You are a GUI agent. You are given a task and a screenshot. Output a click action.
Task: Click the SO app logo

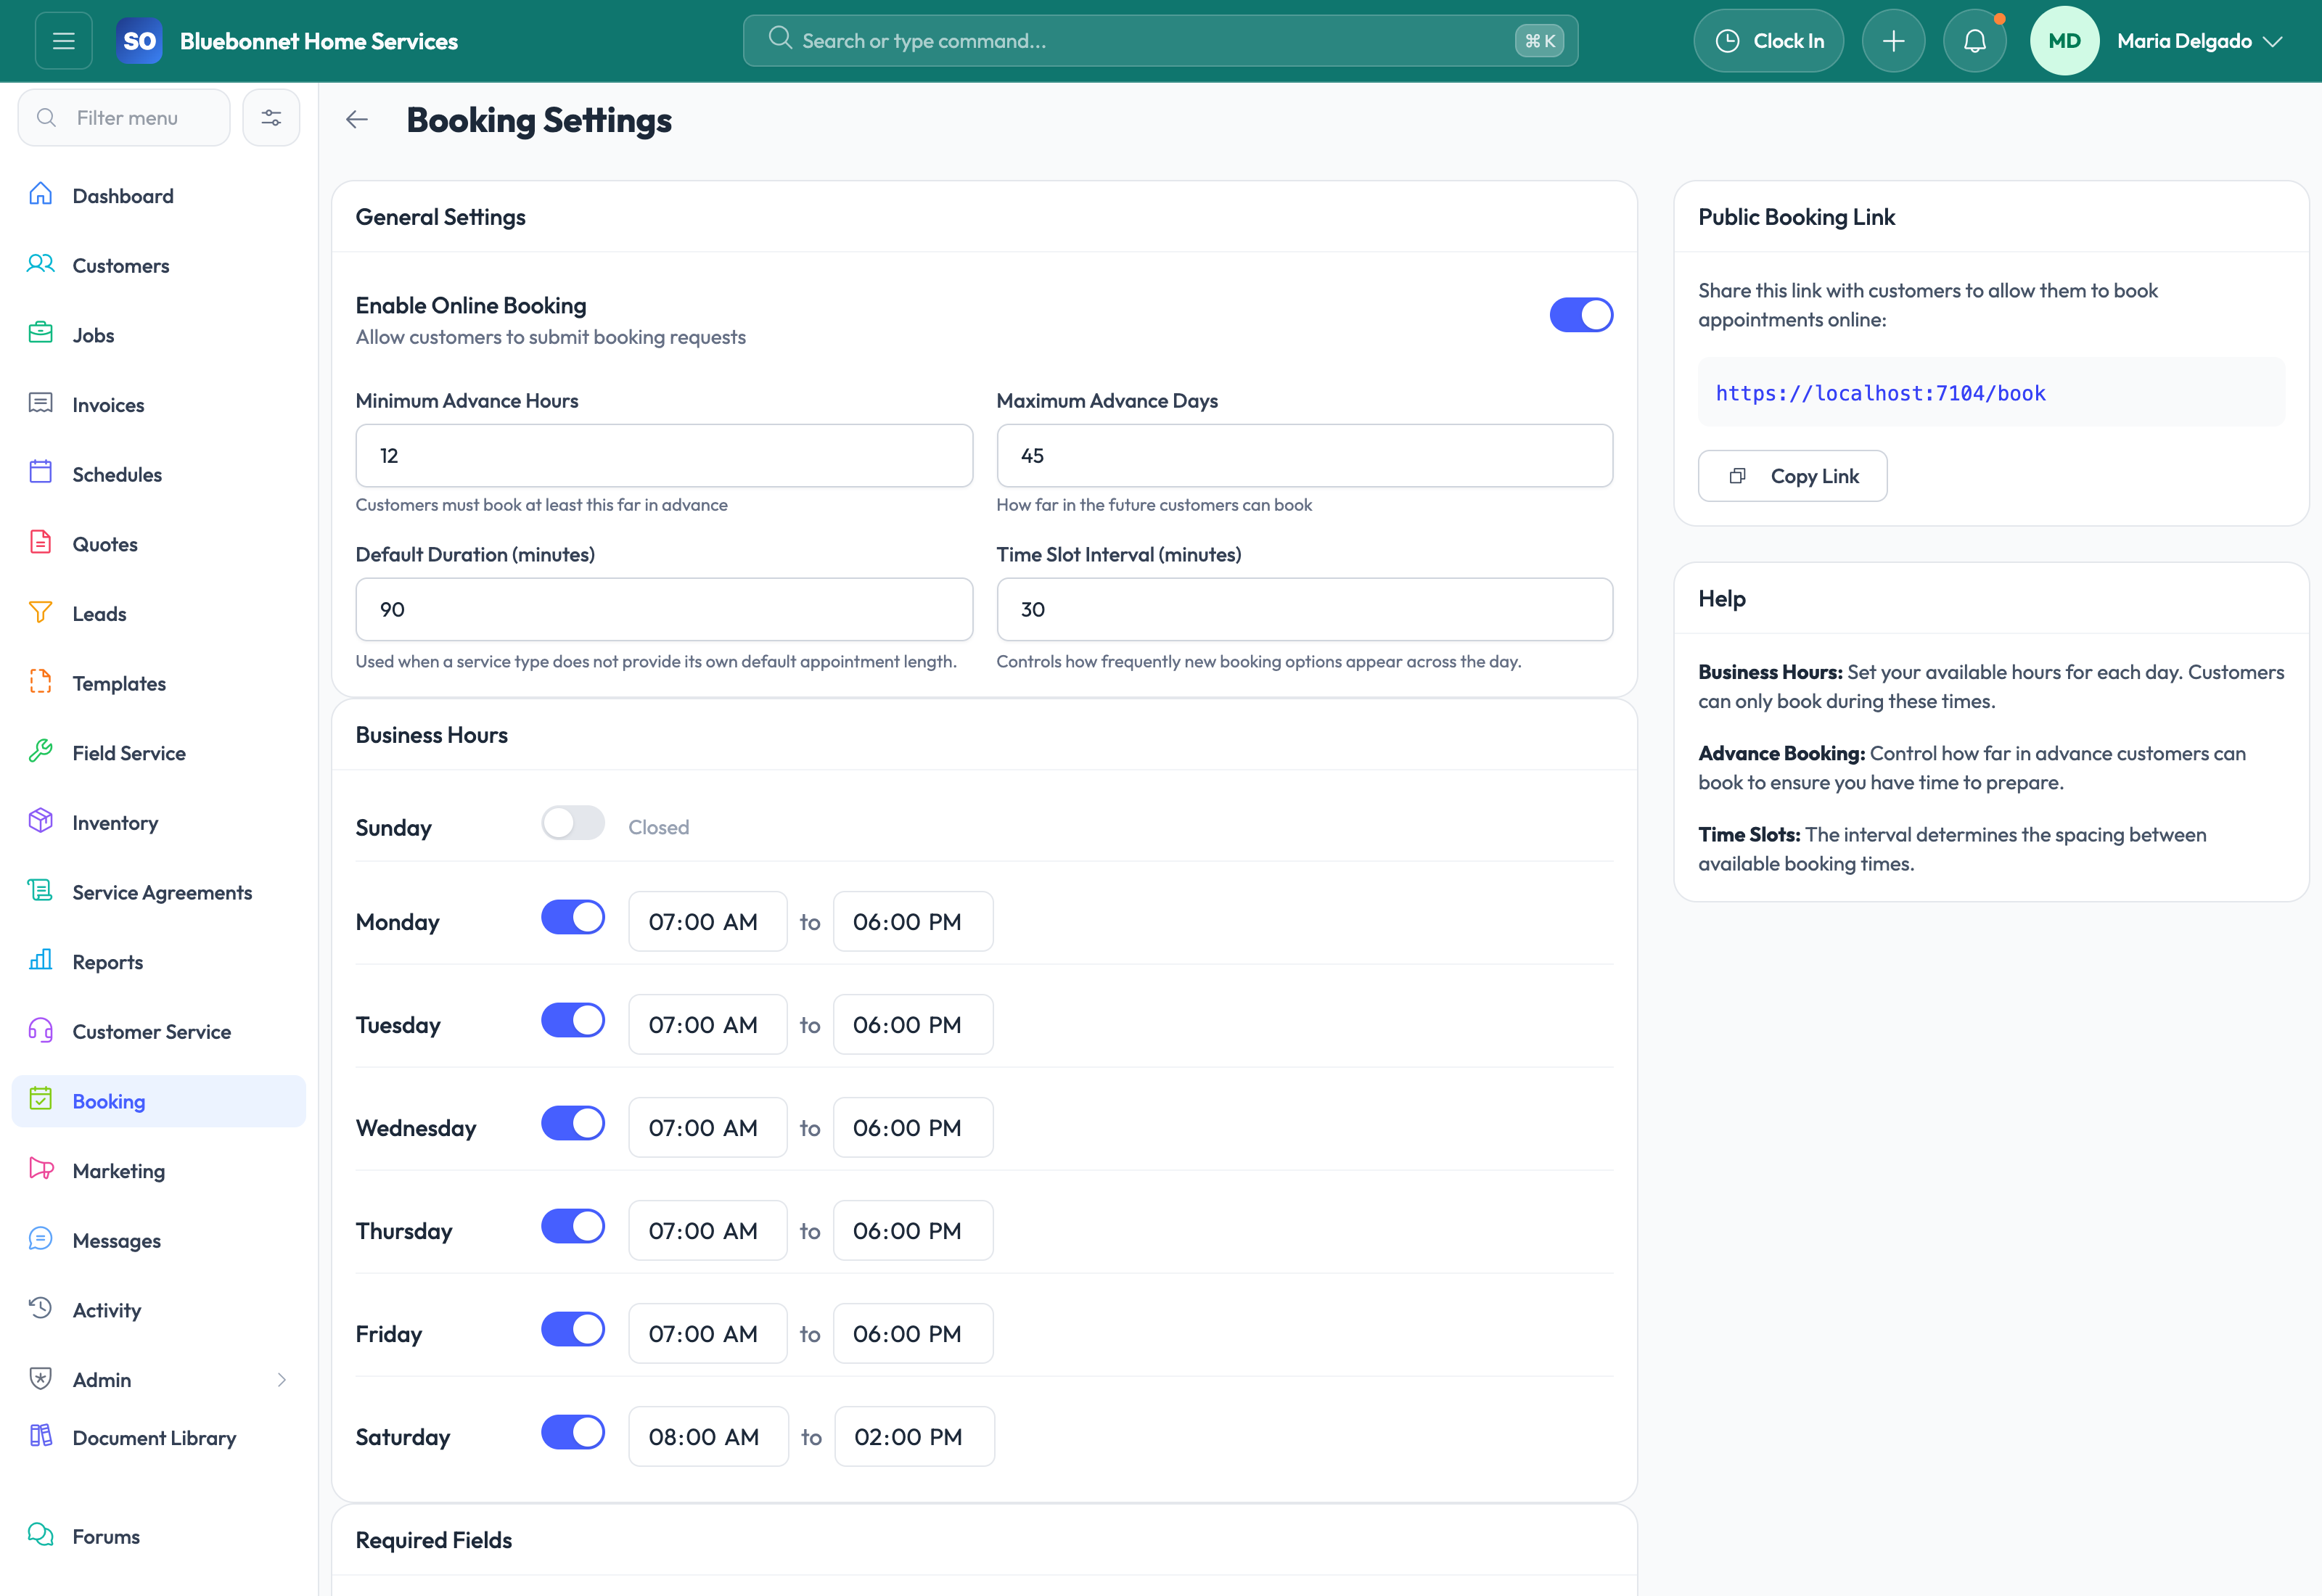pyautogui.click(x=139, y=41)
